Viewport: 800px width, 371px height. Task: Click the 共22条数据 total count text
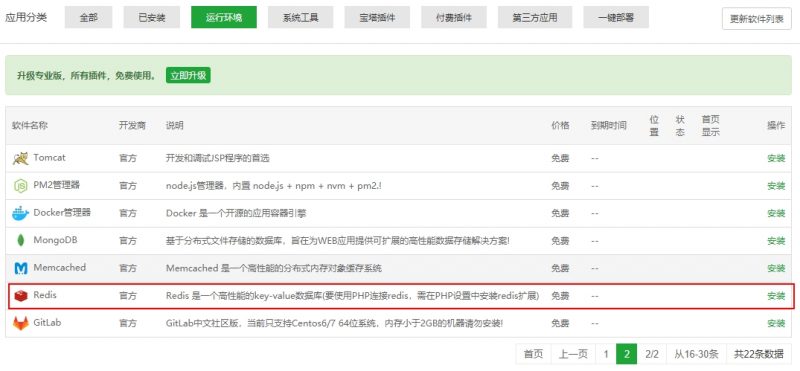(759, 354)
